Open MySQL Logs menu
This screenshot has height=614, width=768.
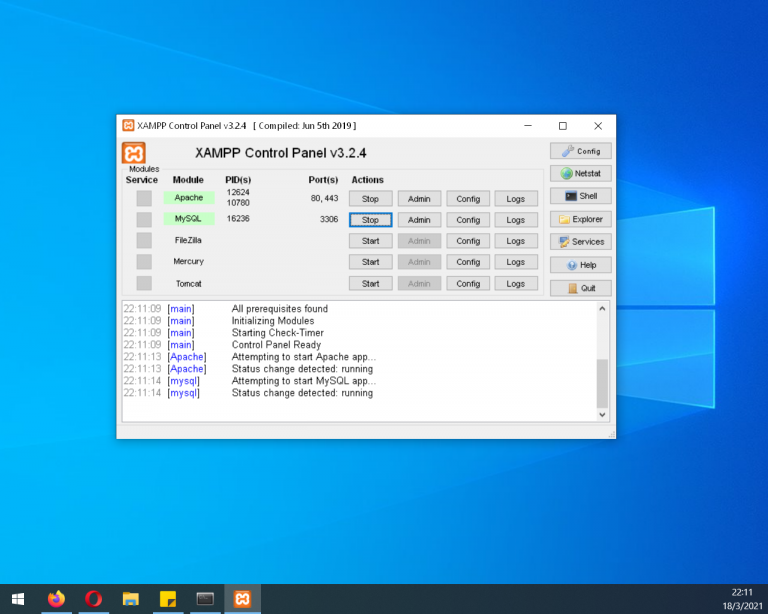click(x=516, y=220)
